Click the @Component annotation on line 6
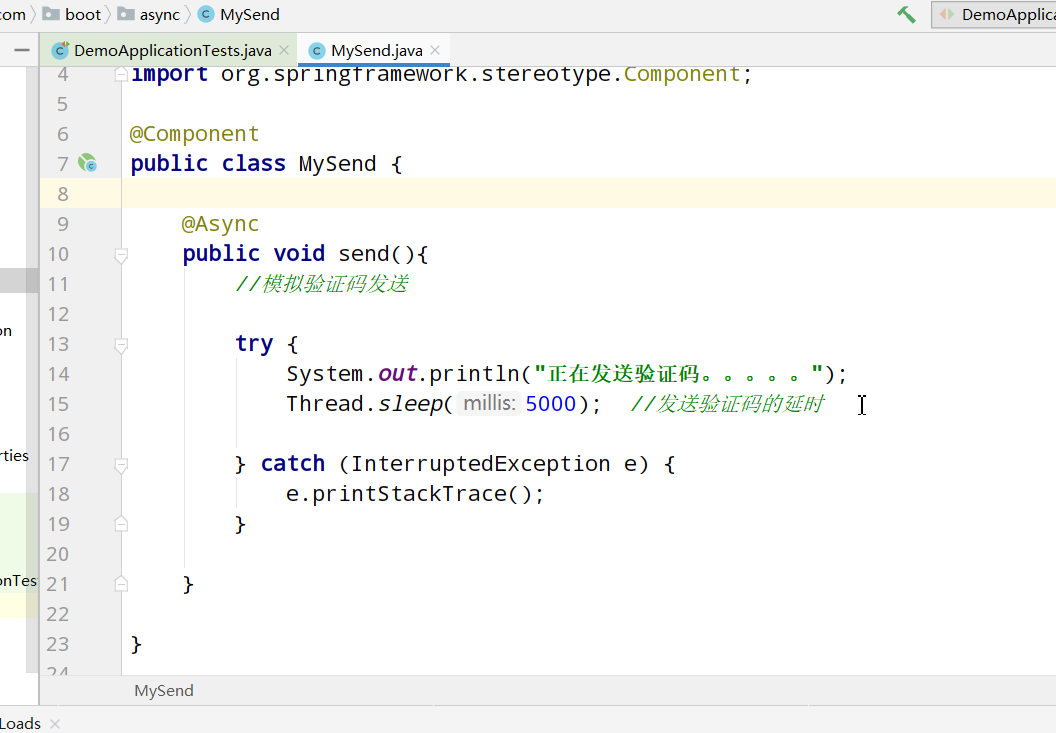1056x733 pixels. [x=195, y=133]
